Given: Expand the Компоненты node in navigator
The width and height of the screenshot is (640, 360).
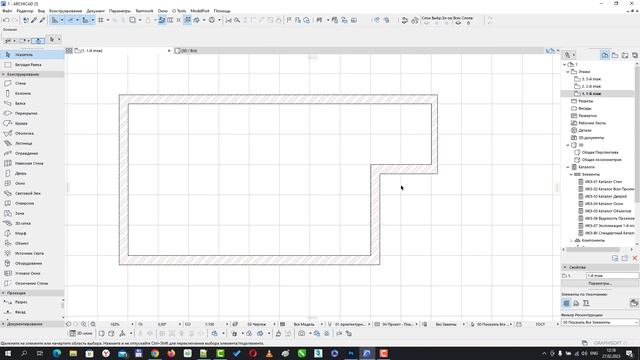Looking at the screenshot, I should tap(571, 240).
